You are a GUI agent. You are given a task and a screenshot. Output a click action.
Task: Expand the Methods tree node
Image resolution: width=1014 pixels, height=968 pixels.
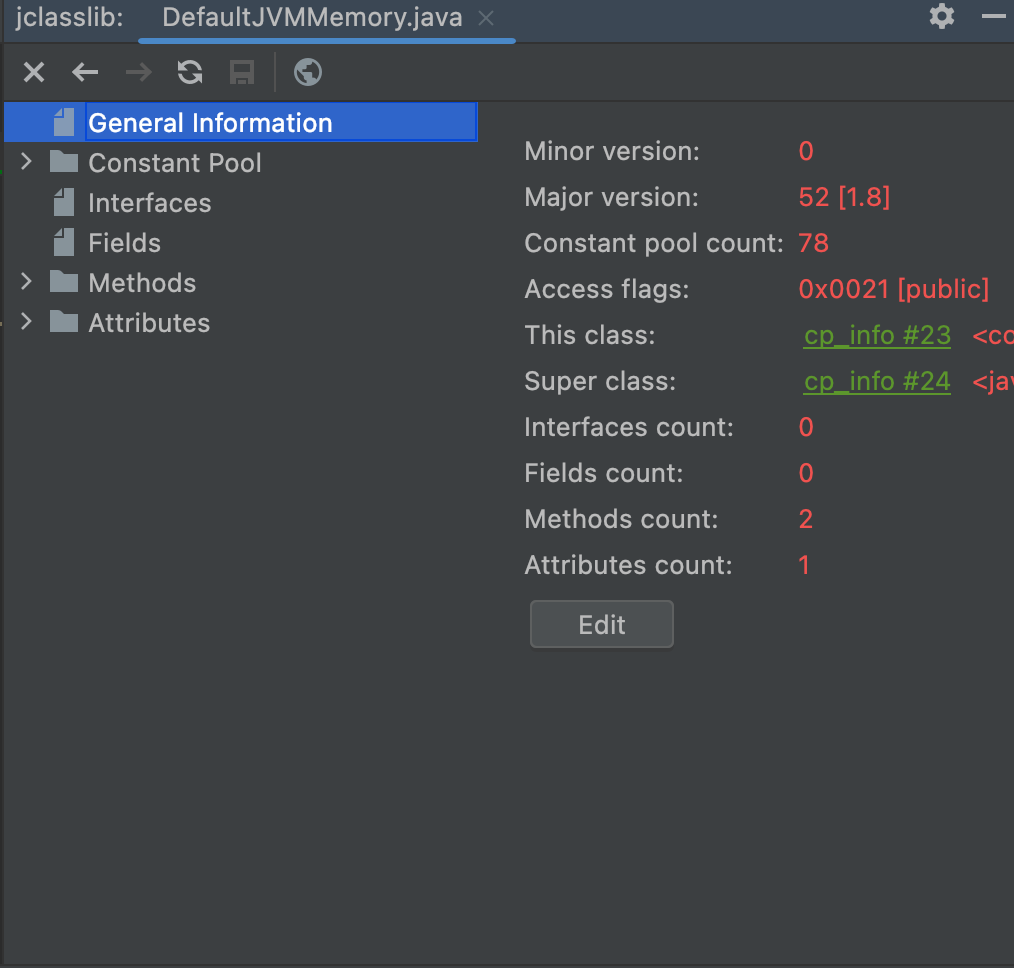pos(27,283)
